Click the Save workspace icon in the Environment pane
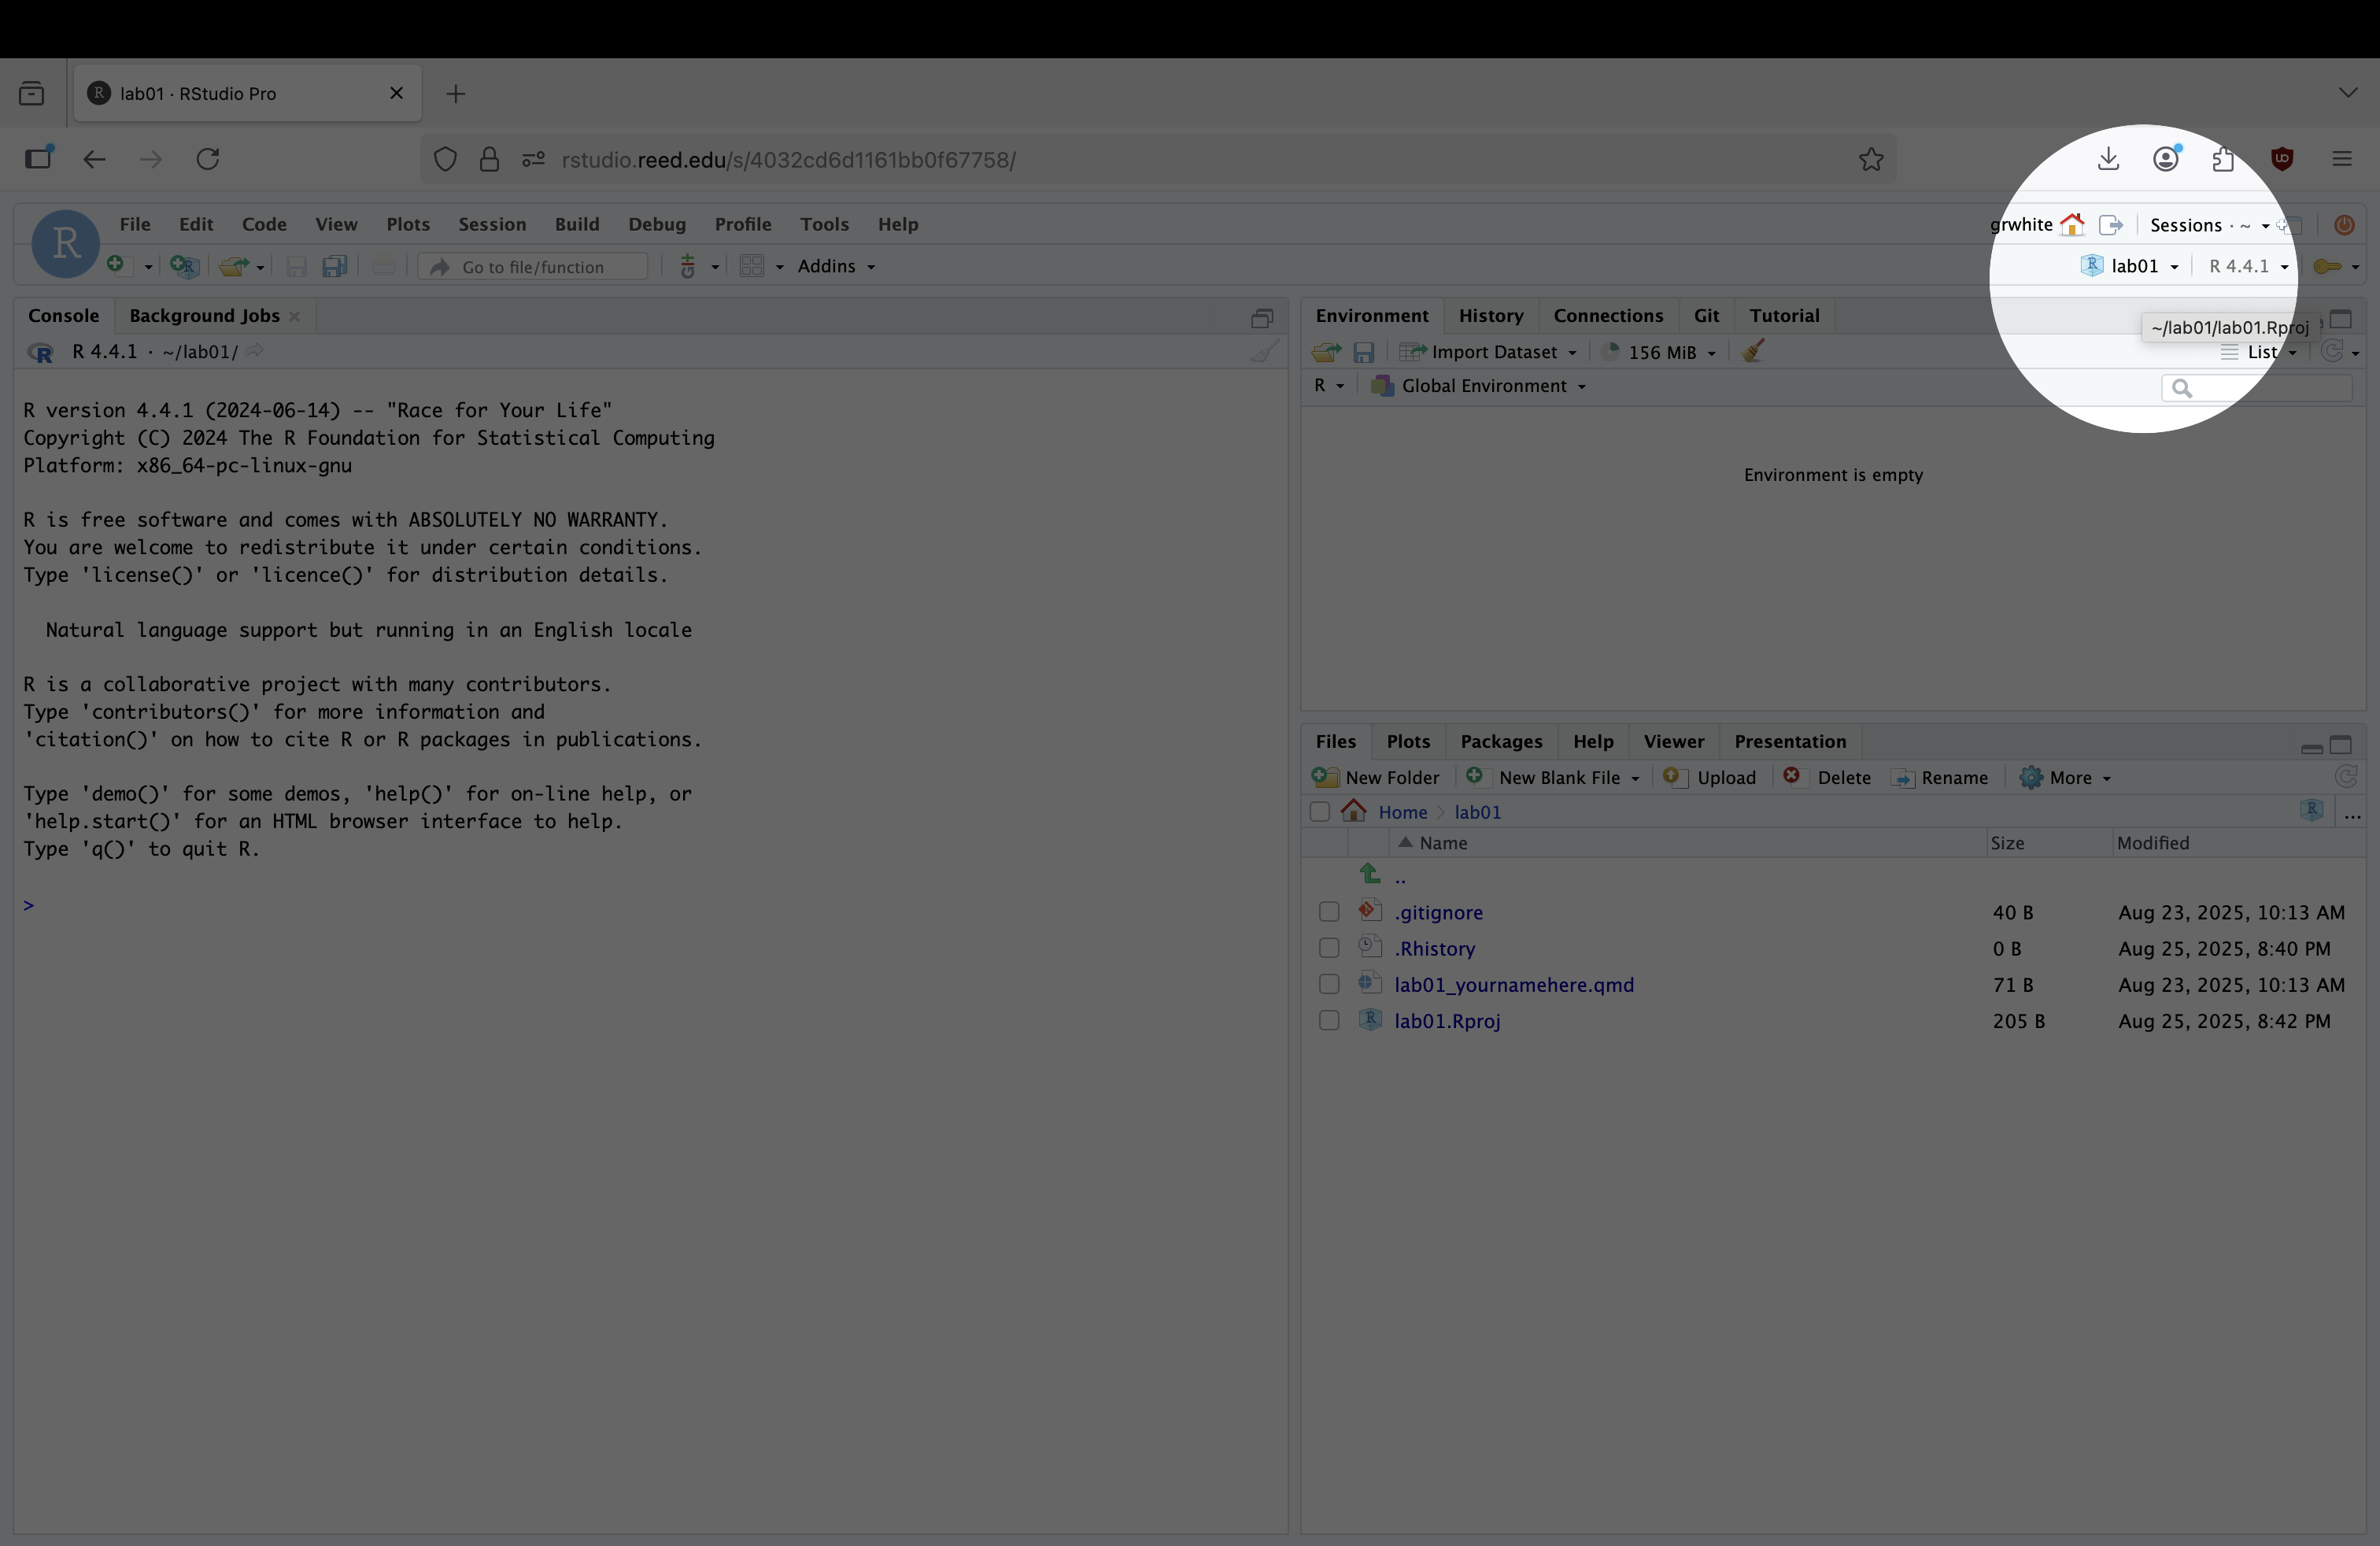Screen dimensions: 2380x1546 (x=1363, y=352)
